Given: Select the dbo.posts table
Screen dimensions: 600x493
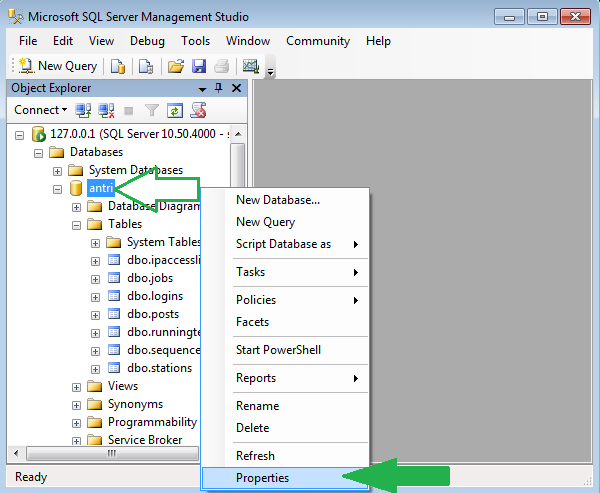Looking at the screenshot, I should (153, 314).
